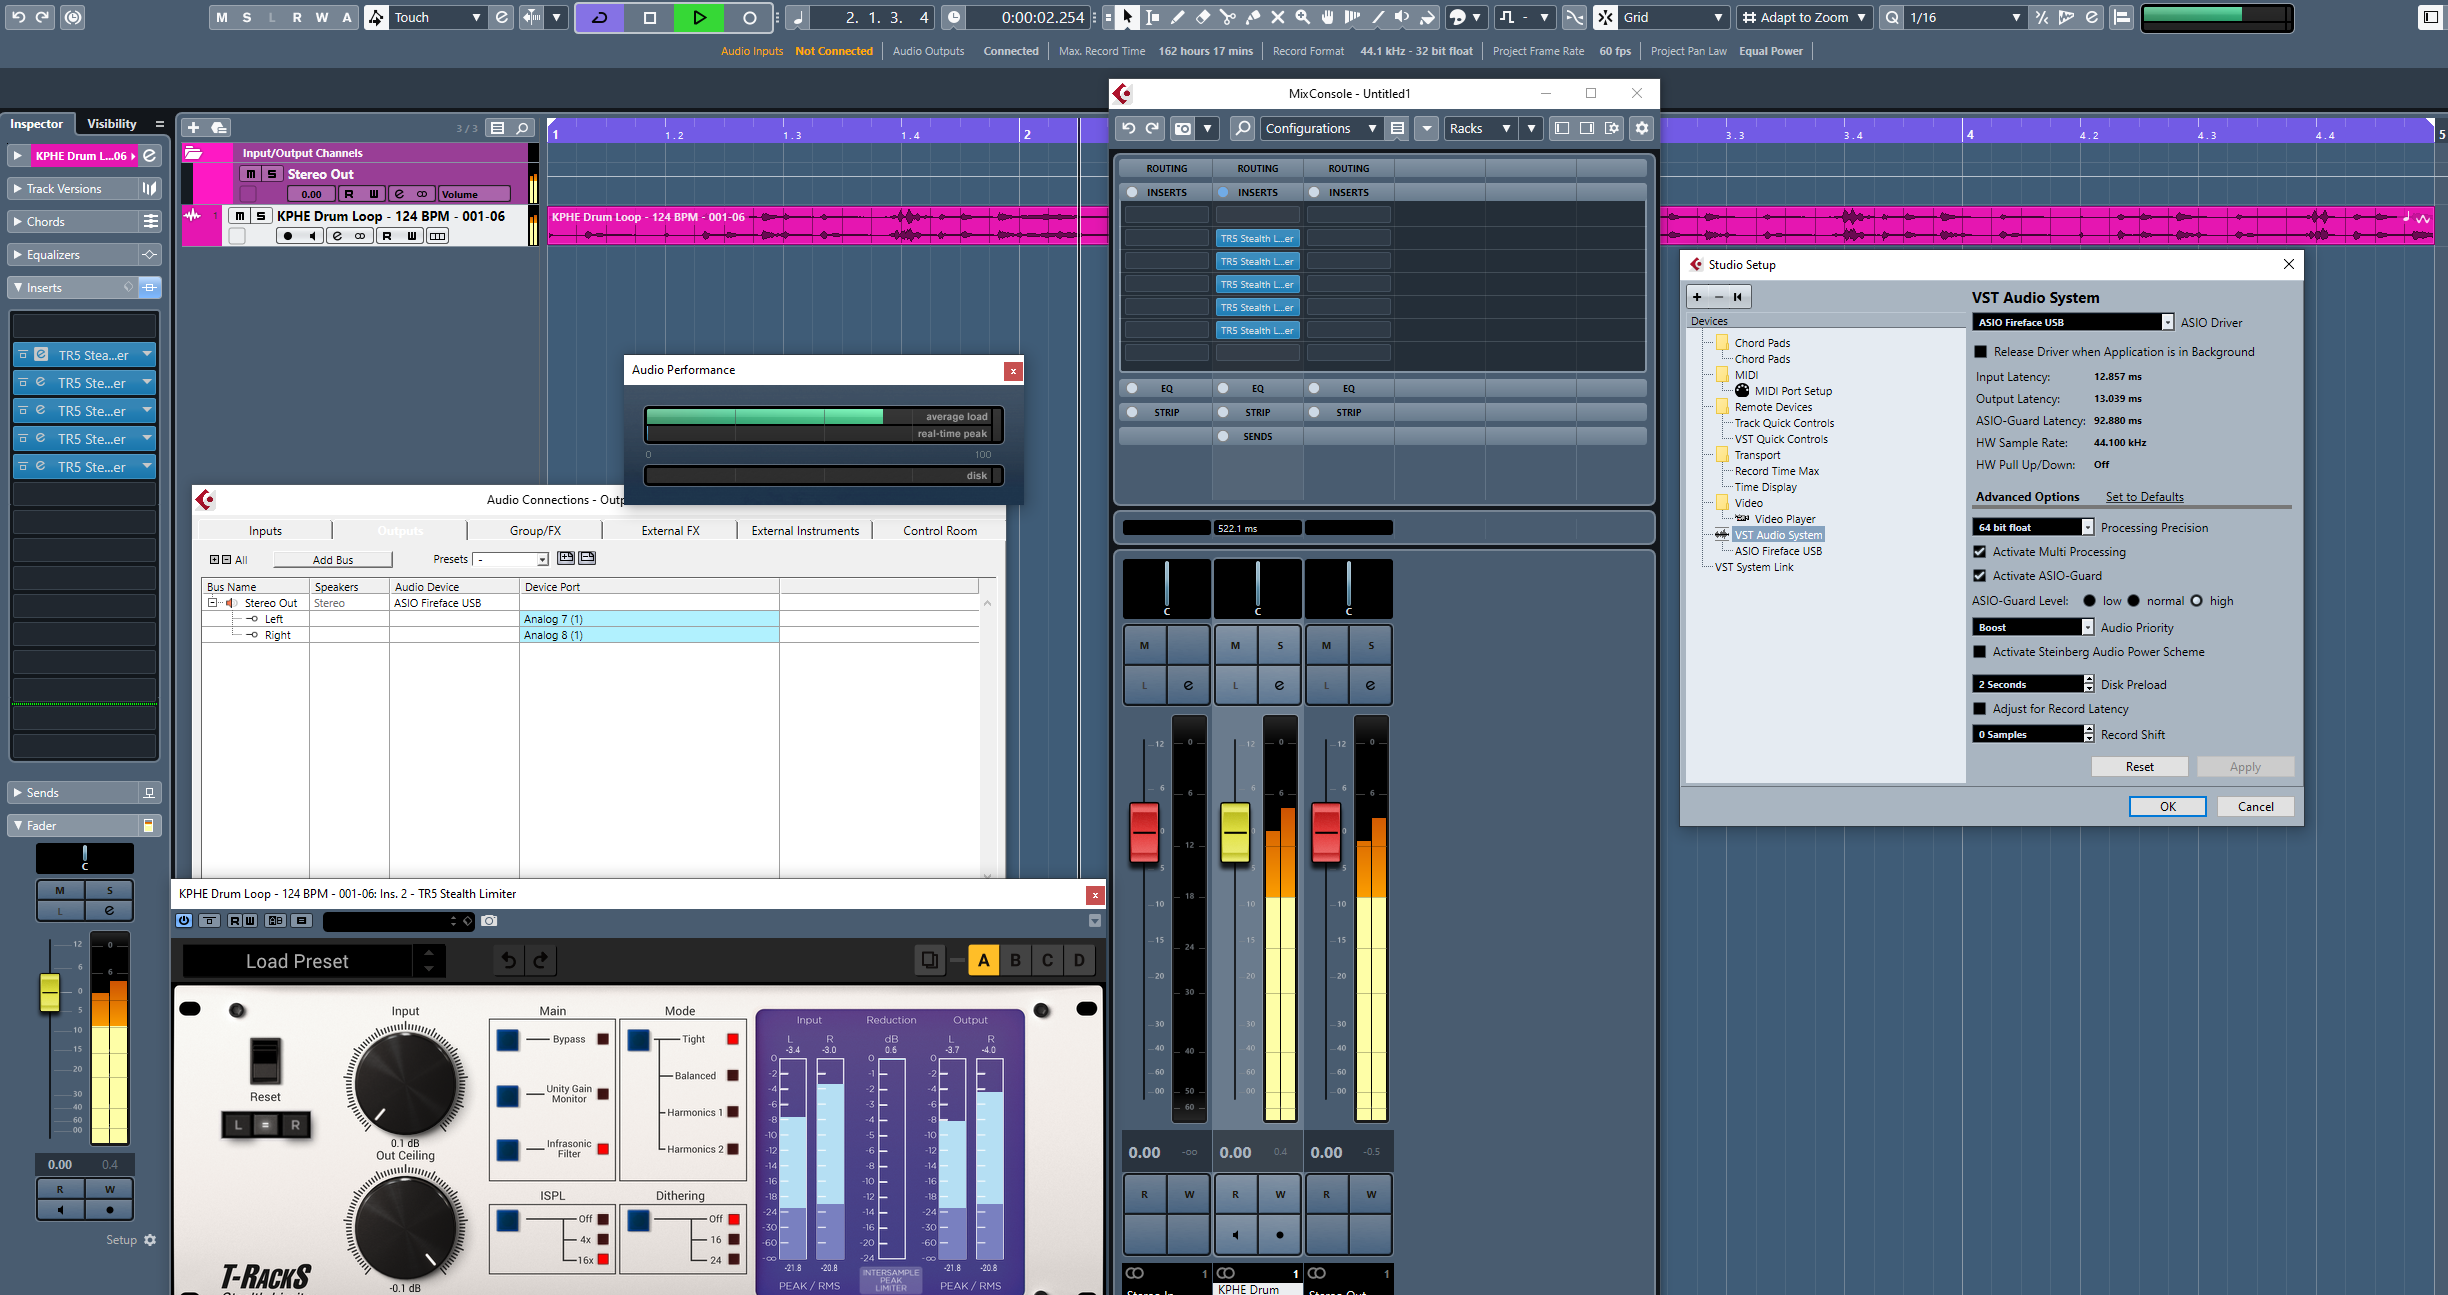
Task: Open the Audio Priority Boost dropdown
Action: tap(2033, 627)
